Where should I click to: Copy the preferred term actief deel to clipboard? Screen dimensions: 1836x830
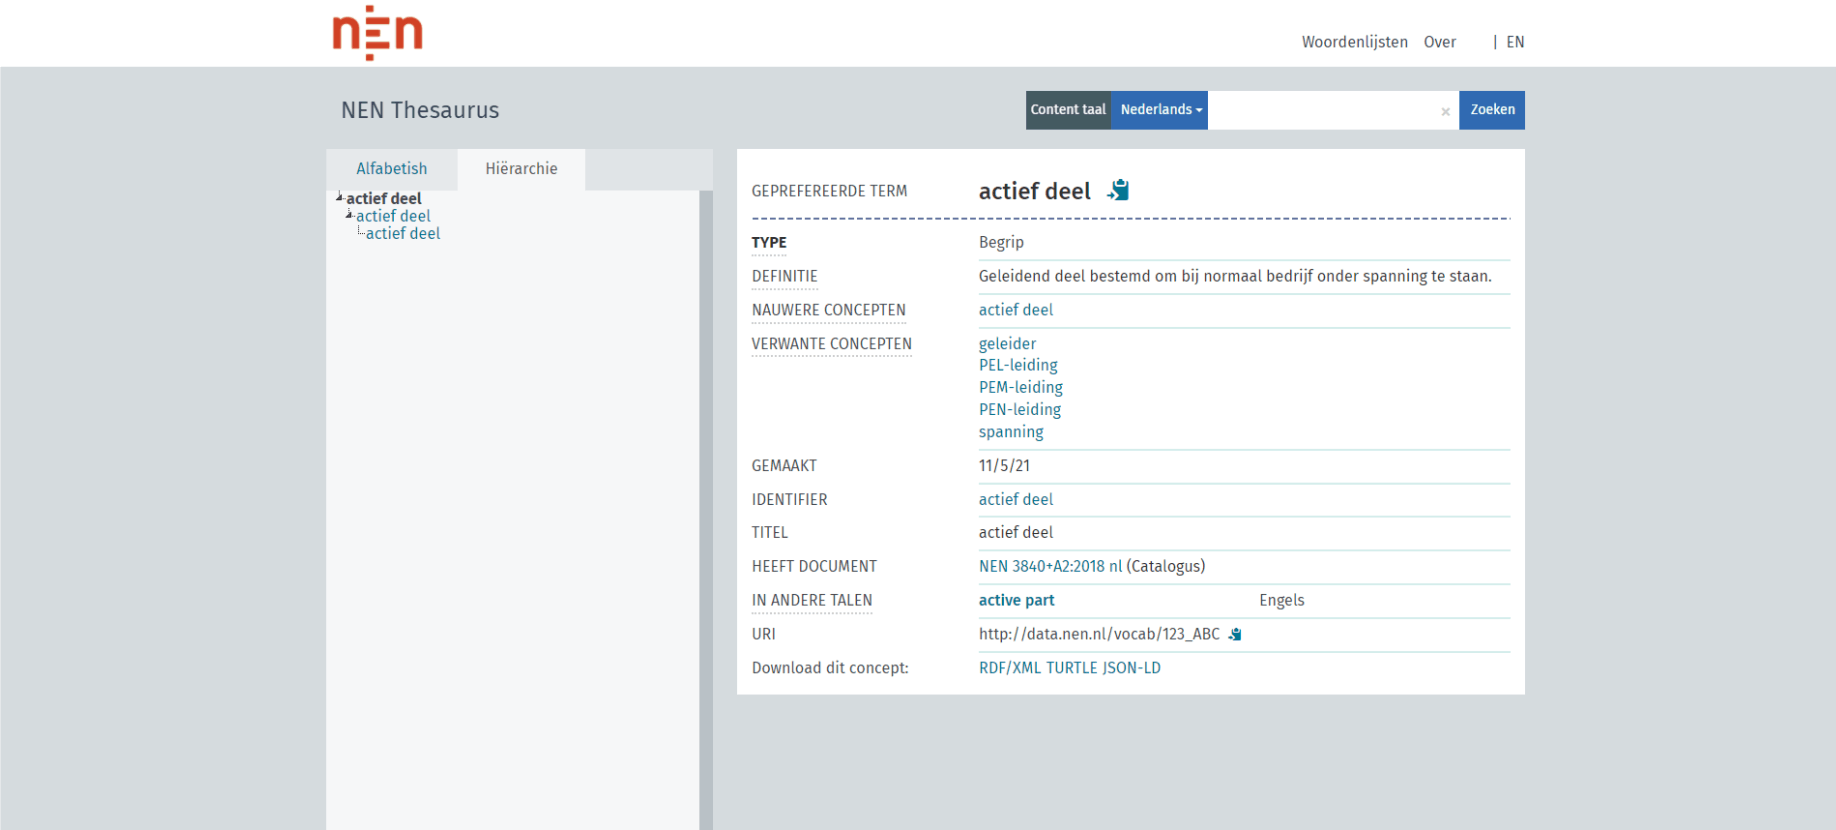(x=1118, y=190)
